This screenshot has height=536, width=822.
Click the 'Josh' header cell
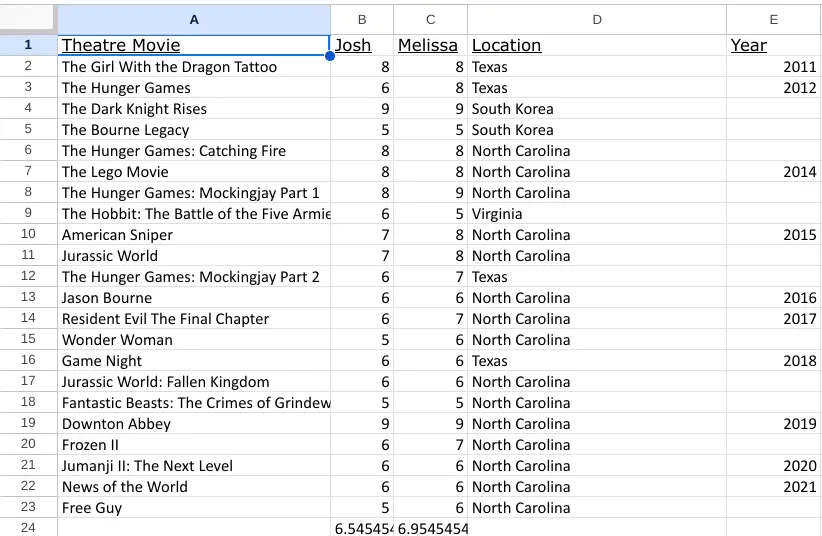pyautogui.click(x=362, y=45)
